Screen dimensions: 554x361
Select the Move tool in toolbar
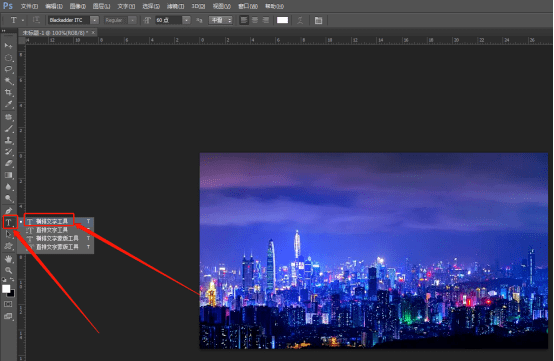(8, 46)
